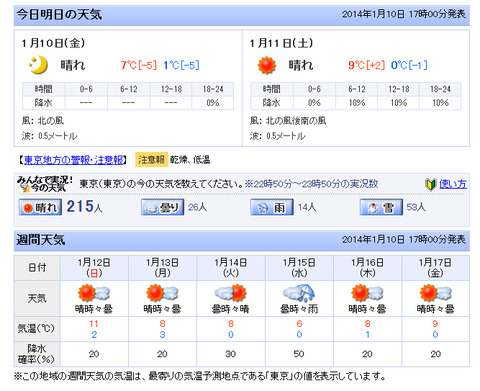Click the moon icon for January 10
This screenshot has height=391, width=480.
tap(39, 65)
